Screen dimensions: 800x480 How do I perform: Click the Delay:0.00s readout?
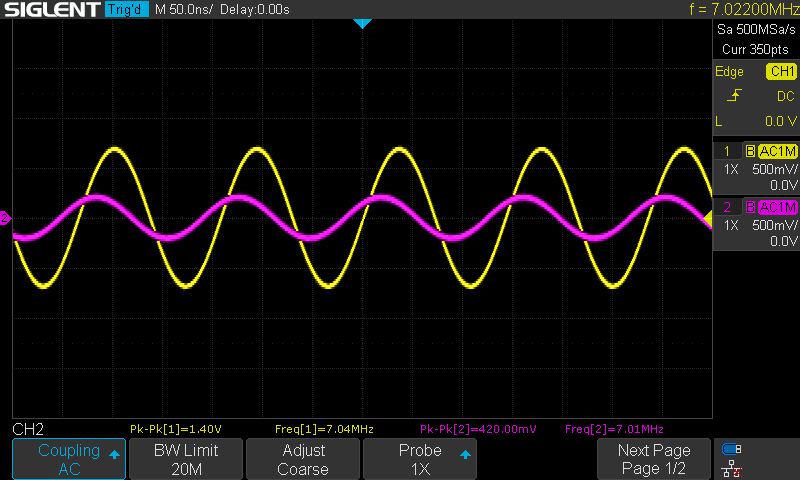click(255, 9)
